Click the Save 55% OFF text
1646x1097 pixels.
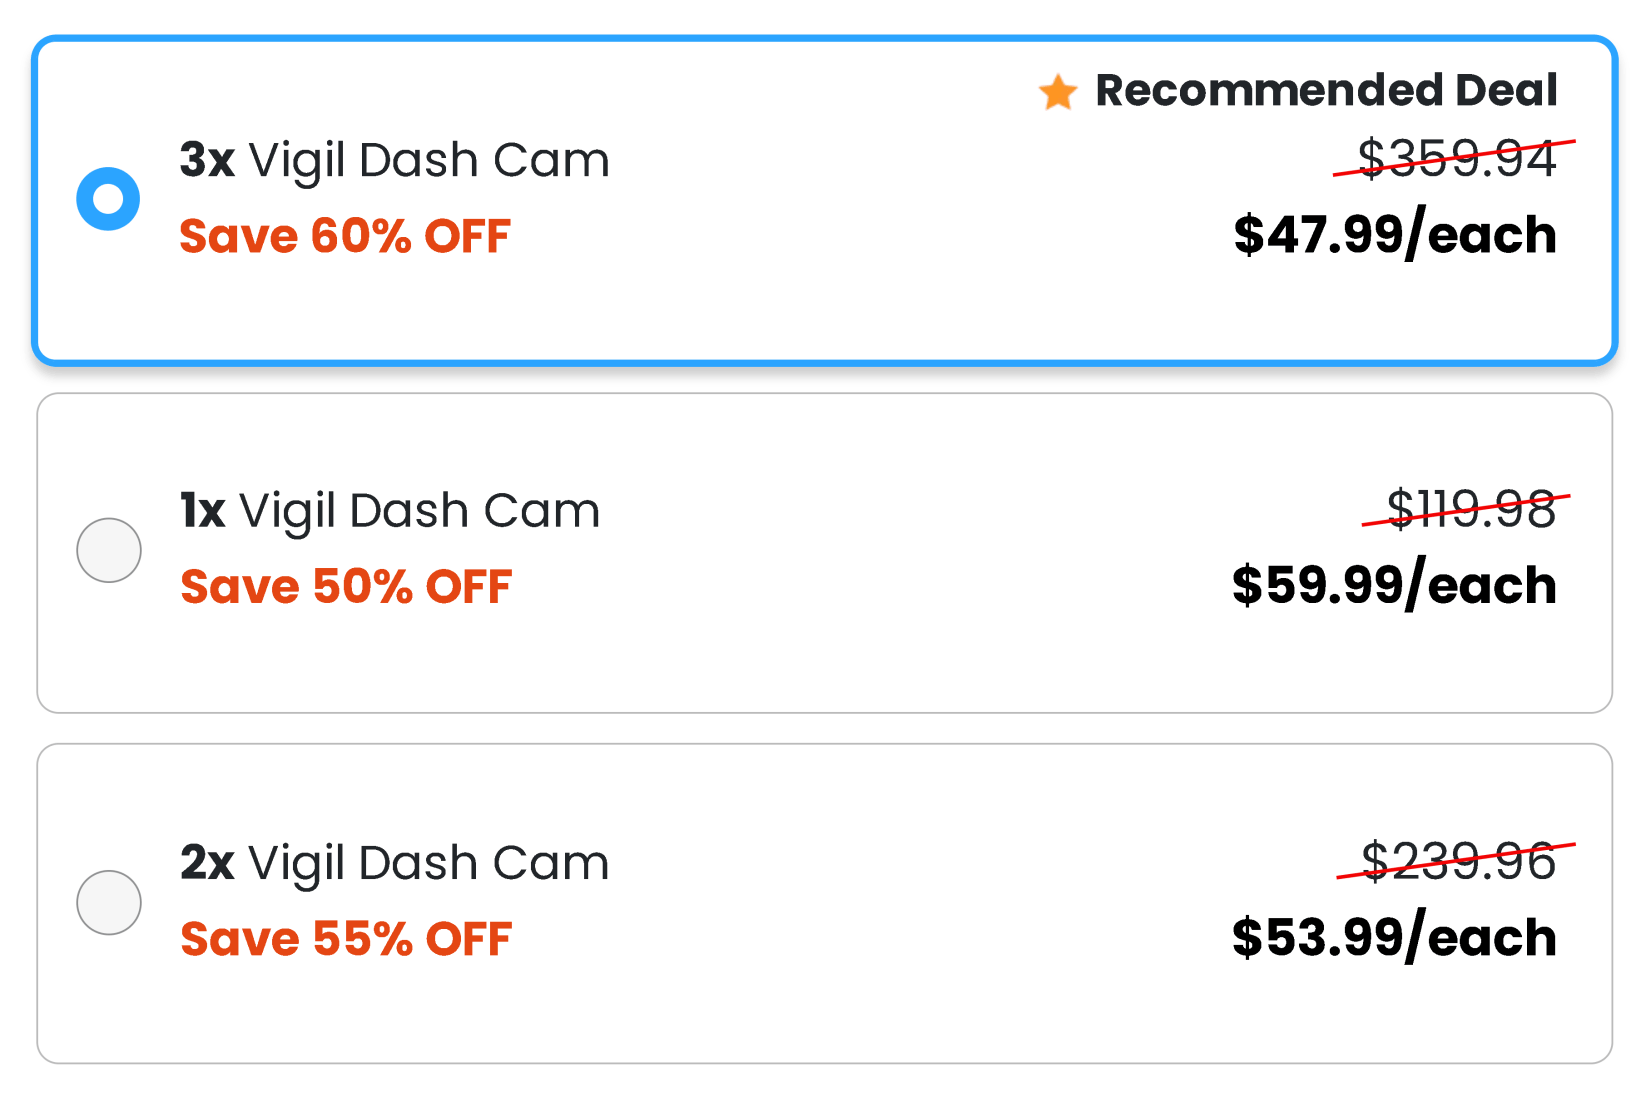[x=345, y=938]
